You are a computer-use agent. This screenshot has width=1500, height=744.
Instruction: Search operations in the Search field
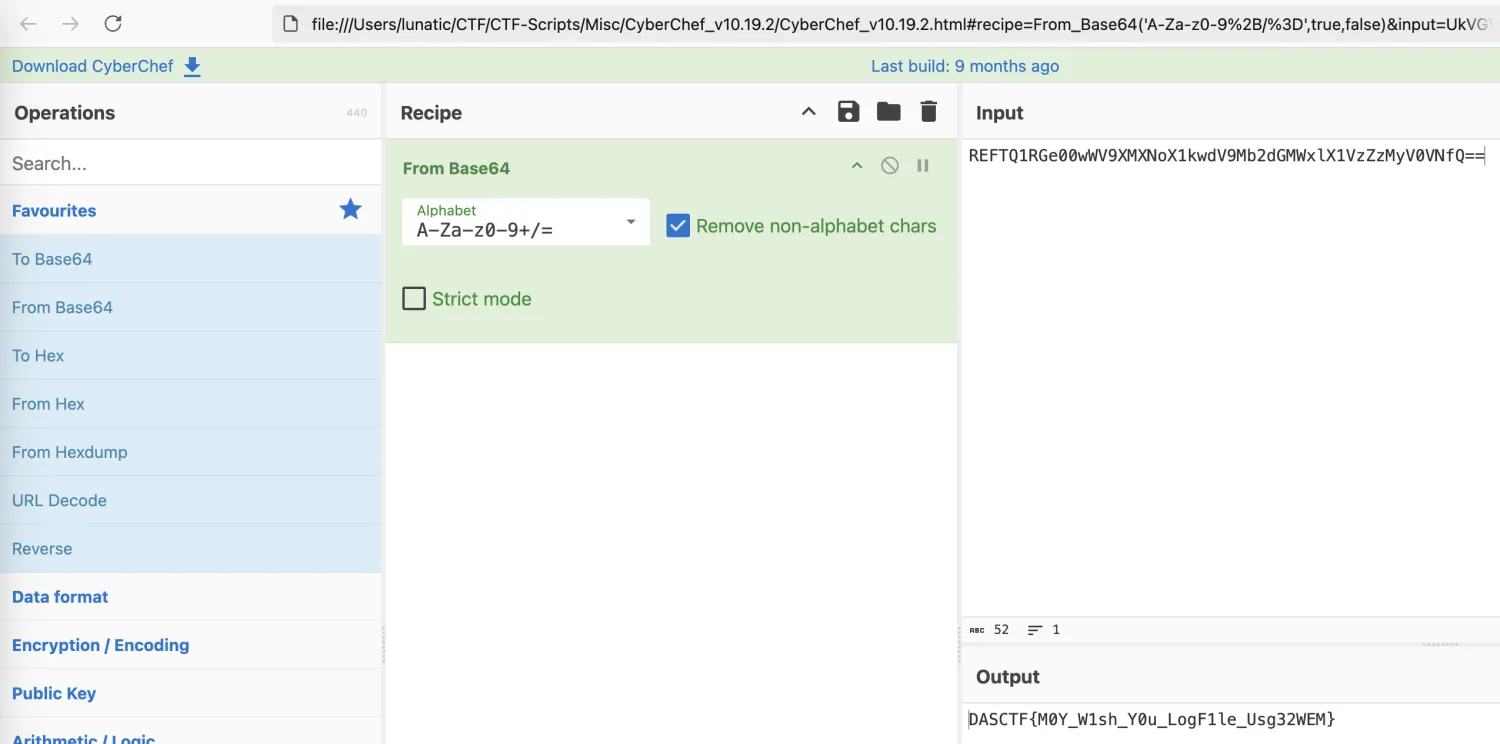pos(190,163)
